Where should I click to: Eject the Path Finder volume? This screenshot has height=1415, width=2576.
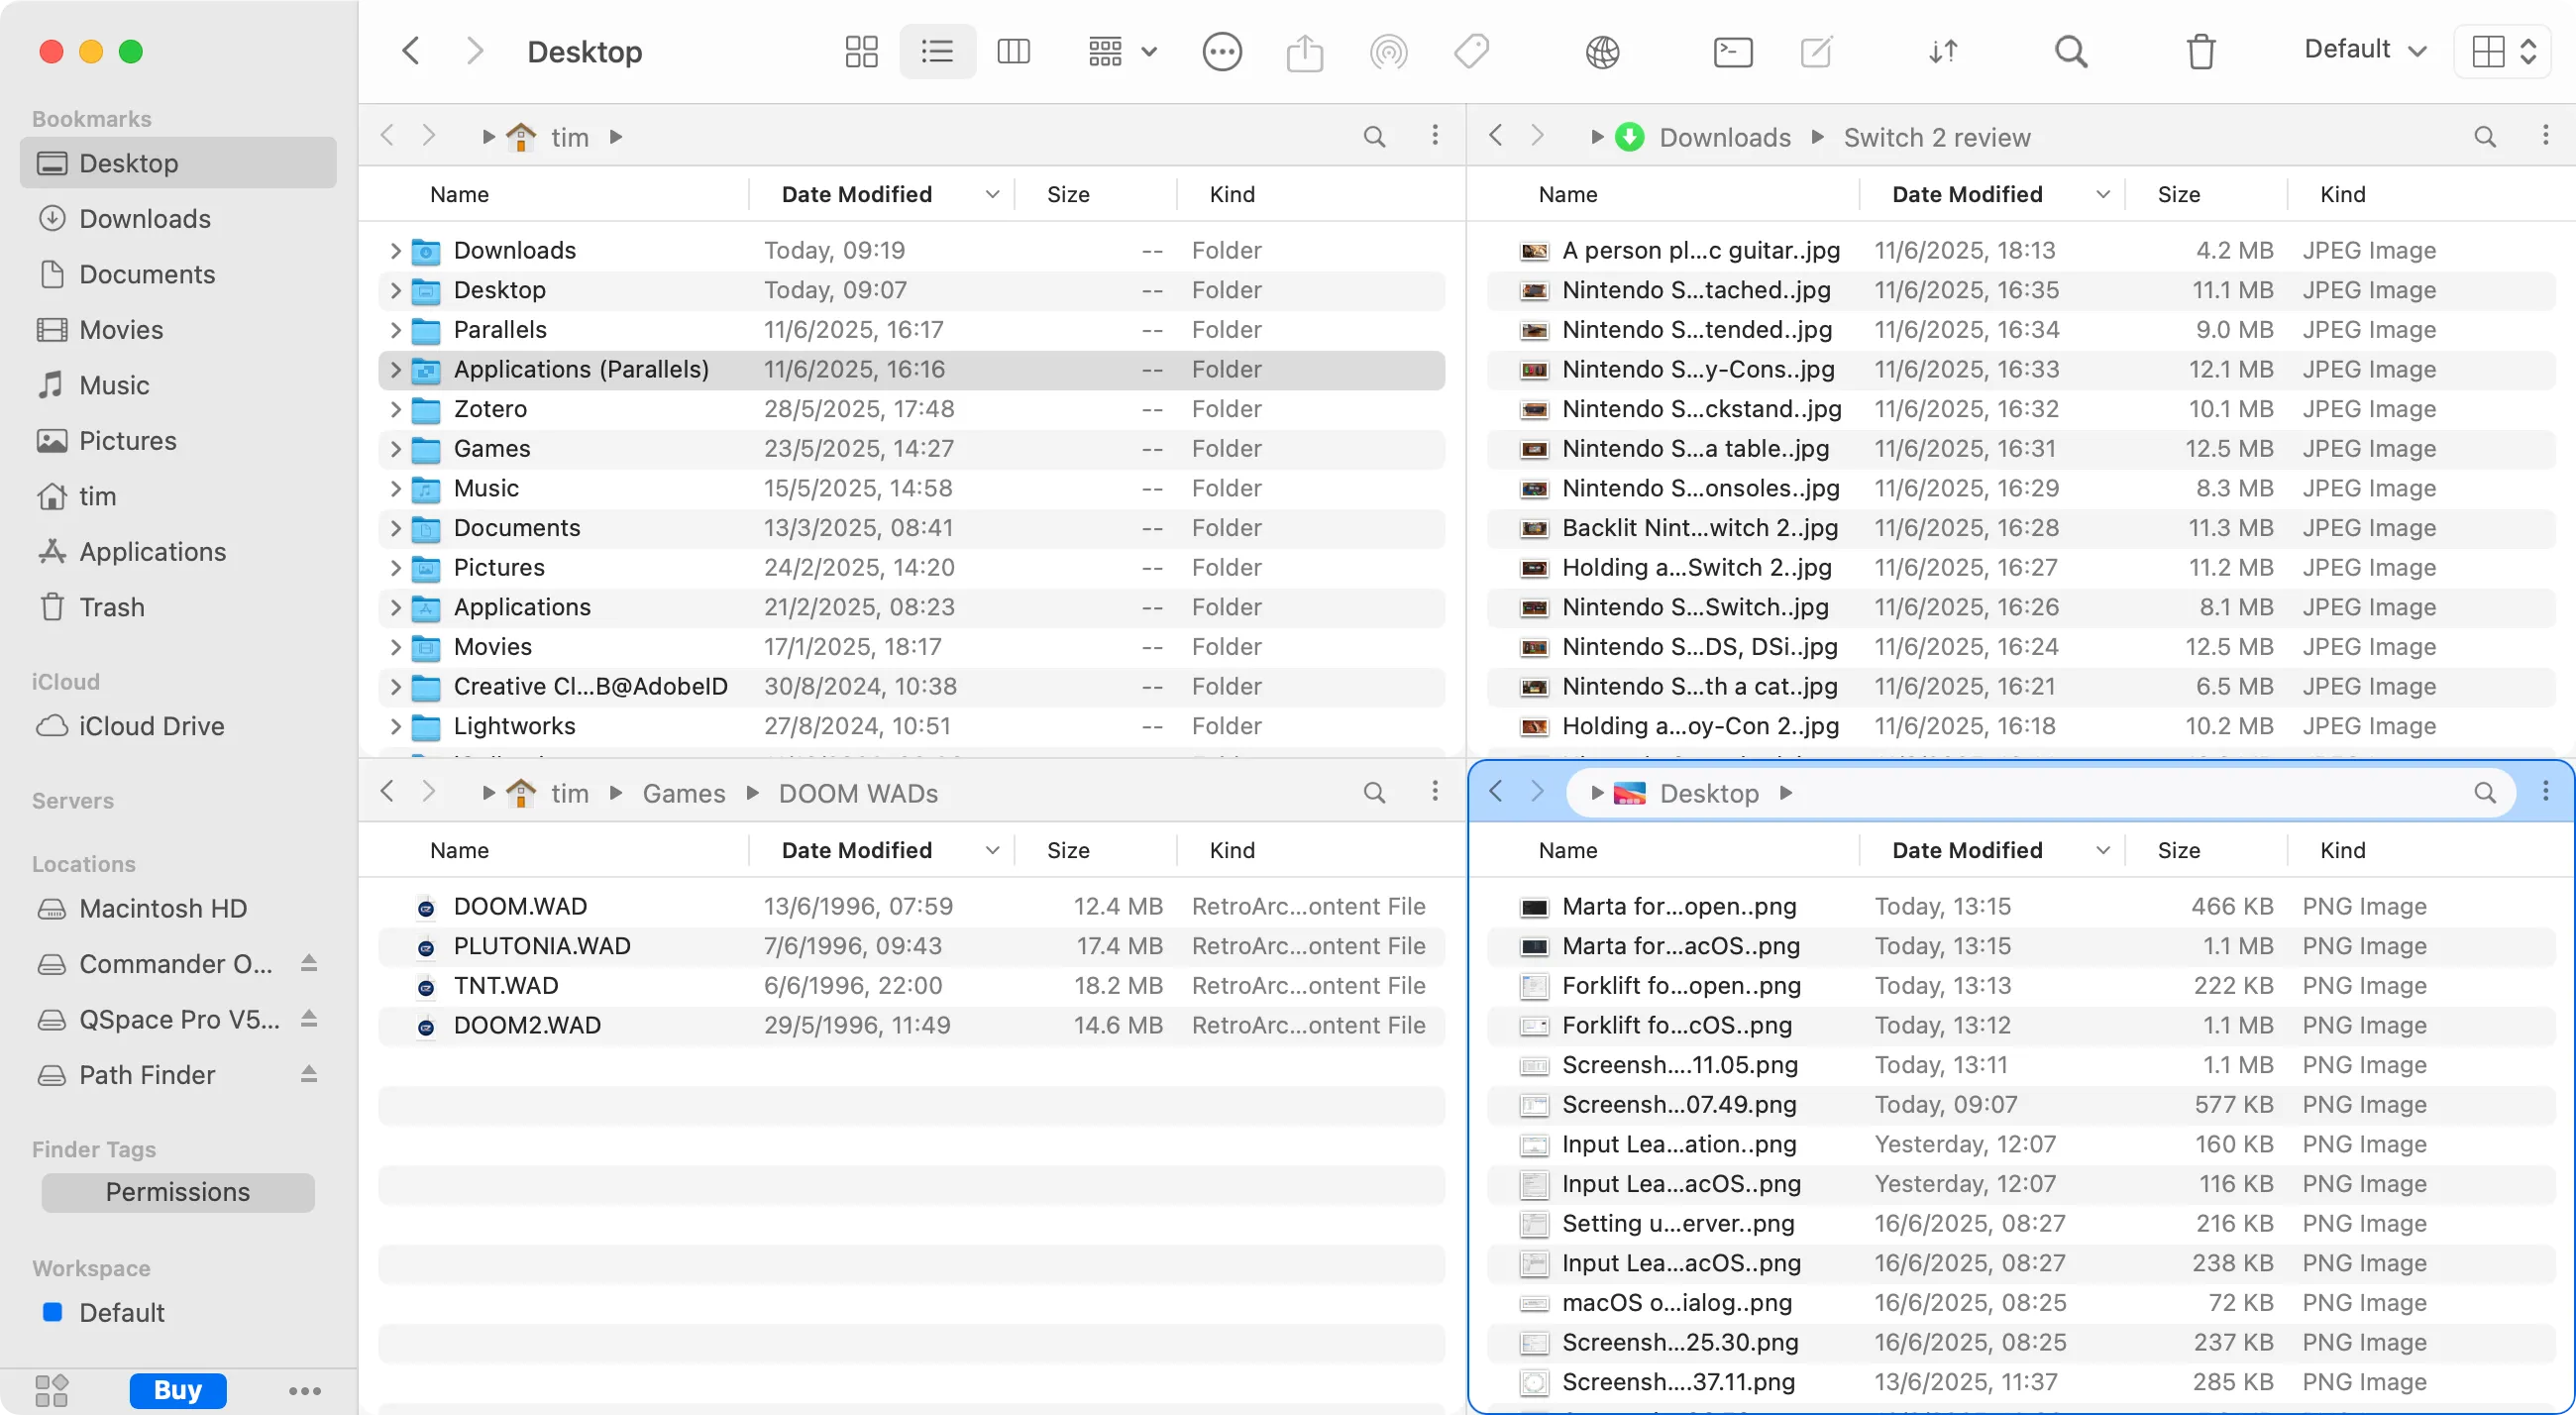click(x=308, y=1075)
